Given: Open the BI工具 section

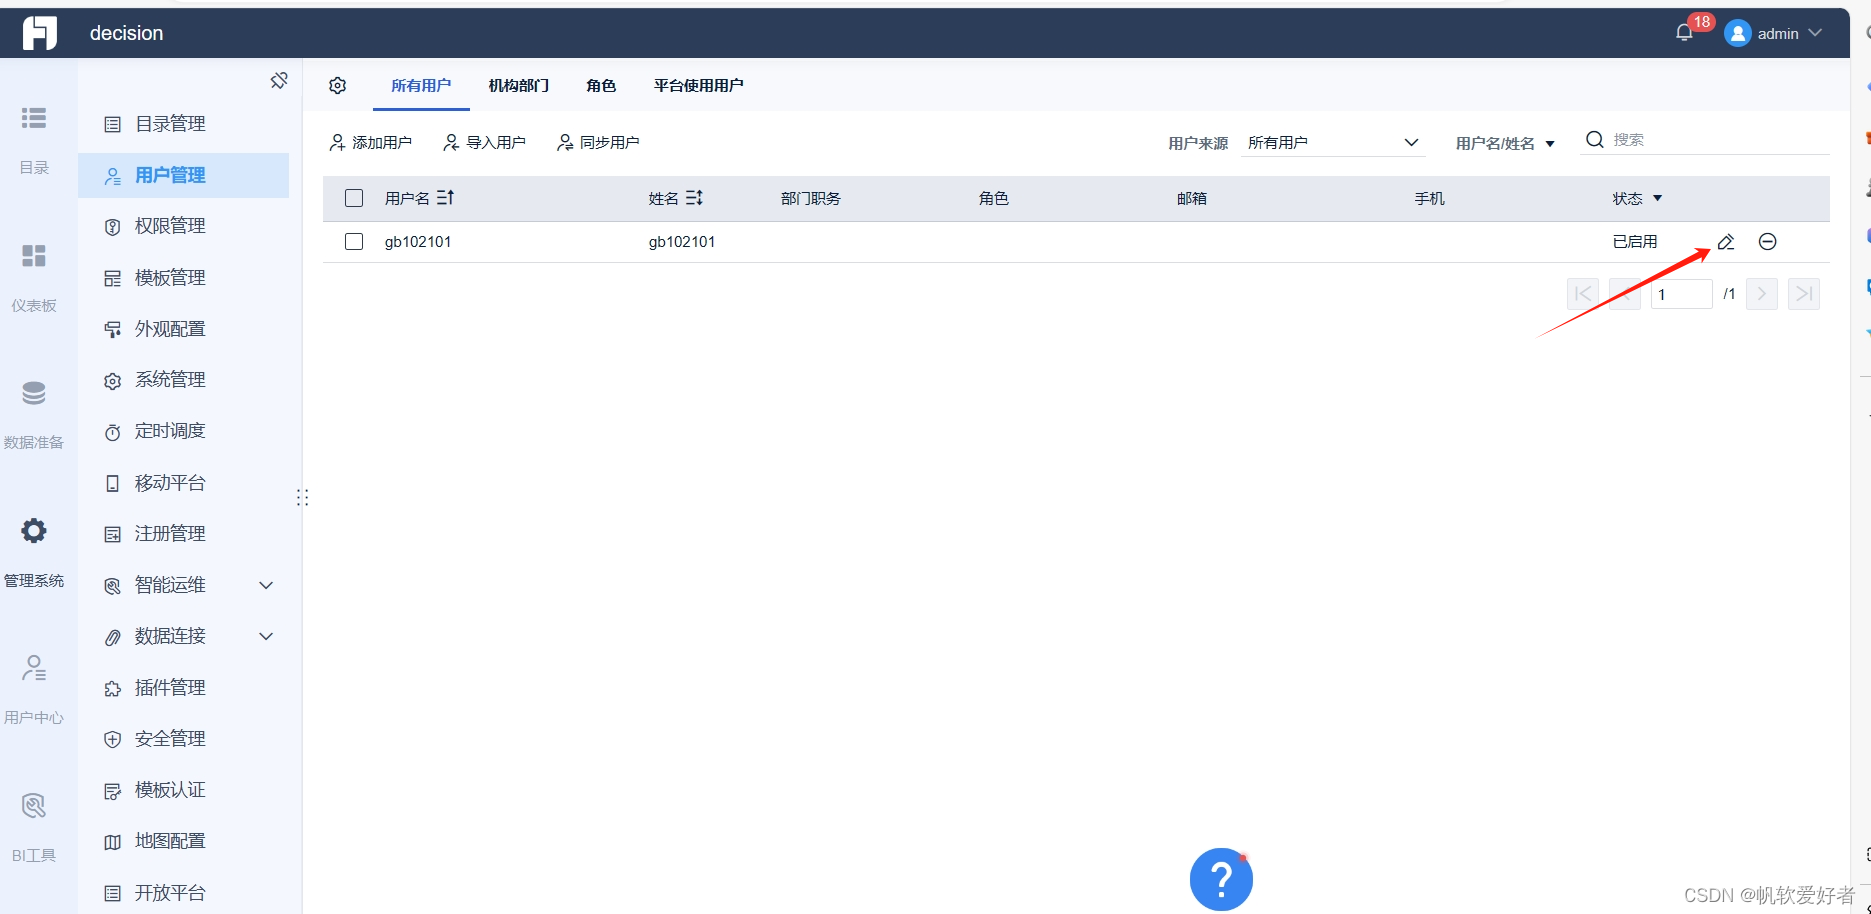Looking at the screenshot, I should [34, 827].
